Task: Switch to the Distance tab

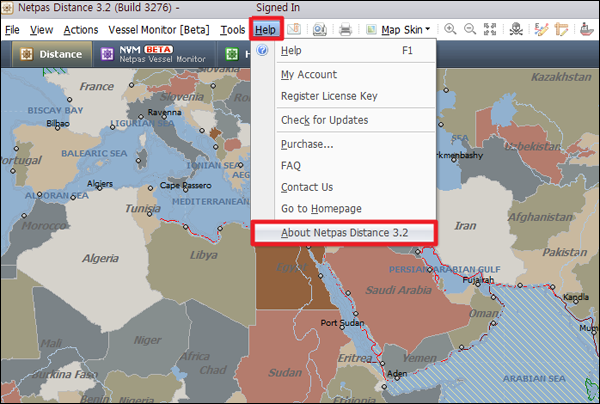Action: (x=52, y=54)
